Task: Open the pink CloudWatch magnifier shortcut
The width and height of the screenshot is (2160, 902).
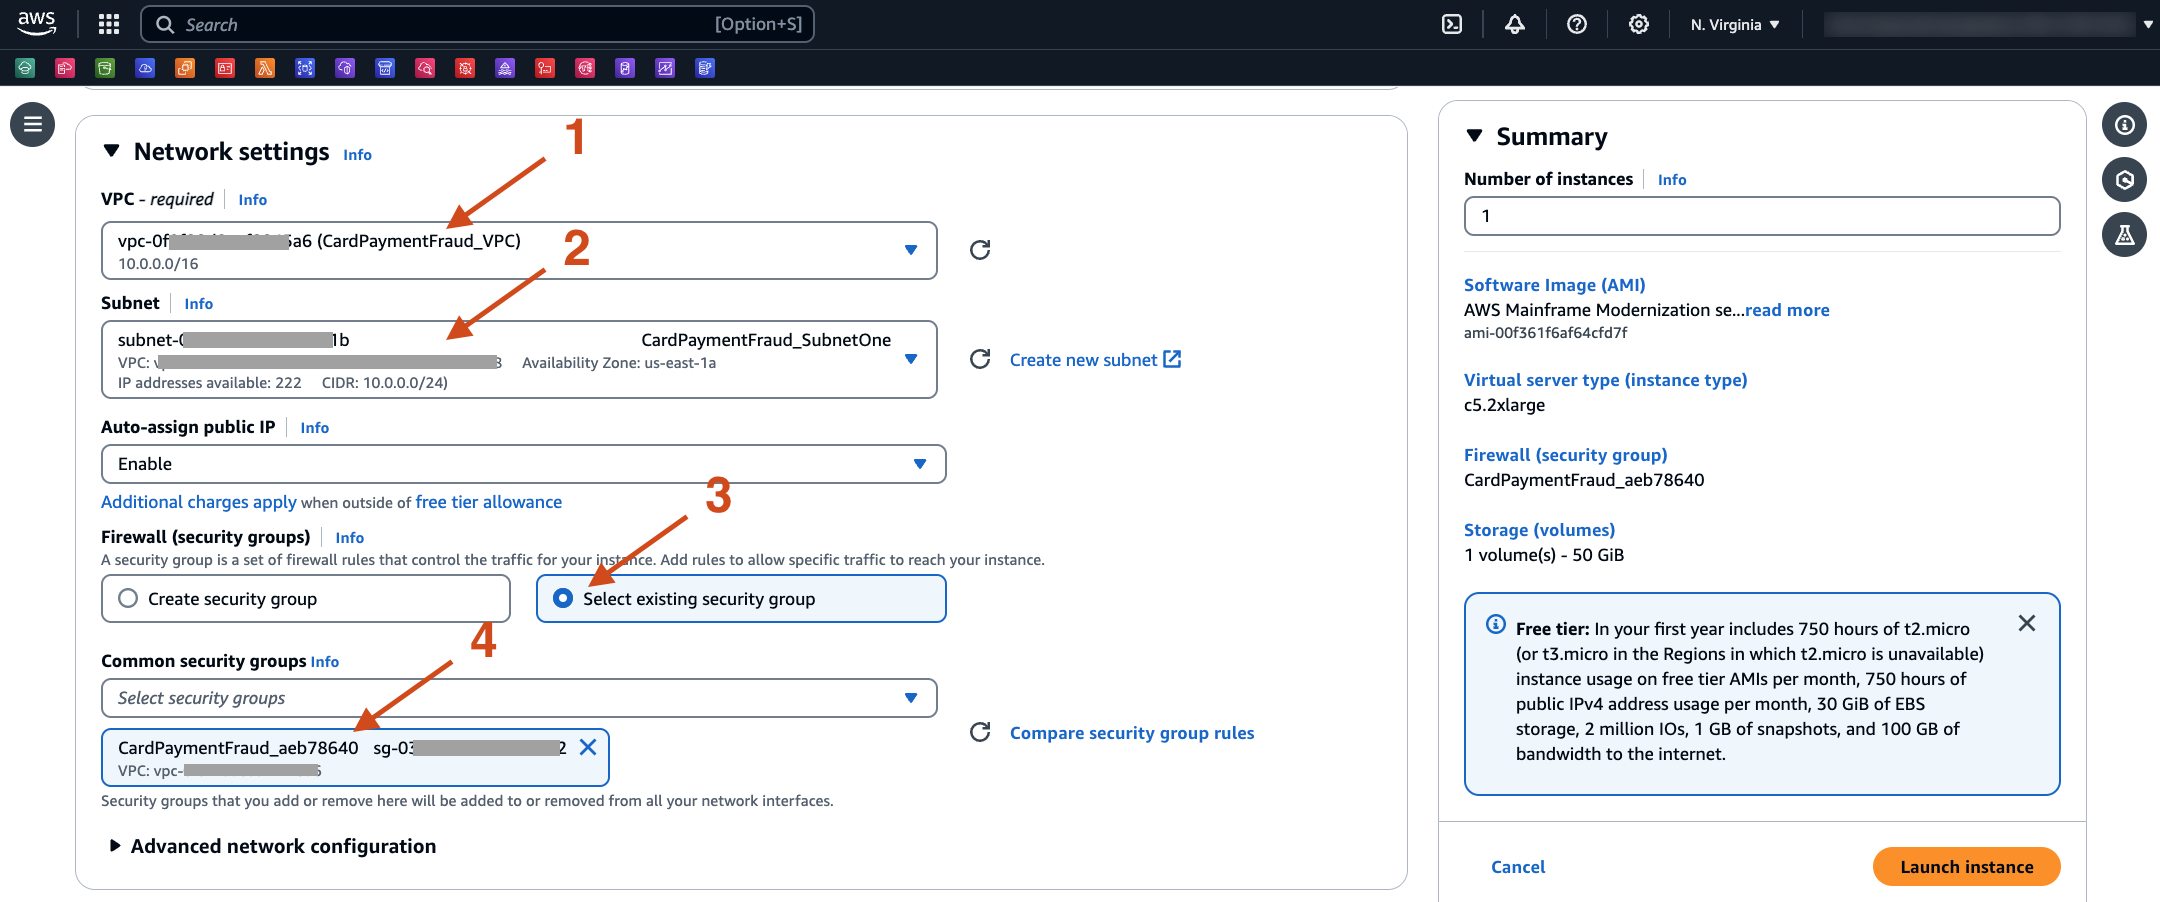Action: pos(425,68)
